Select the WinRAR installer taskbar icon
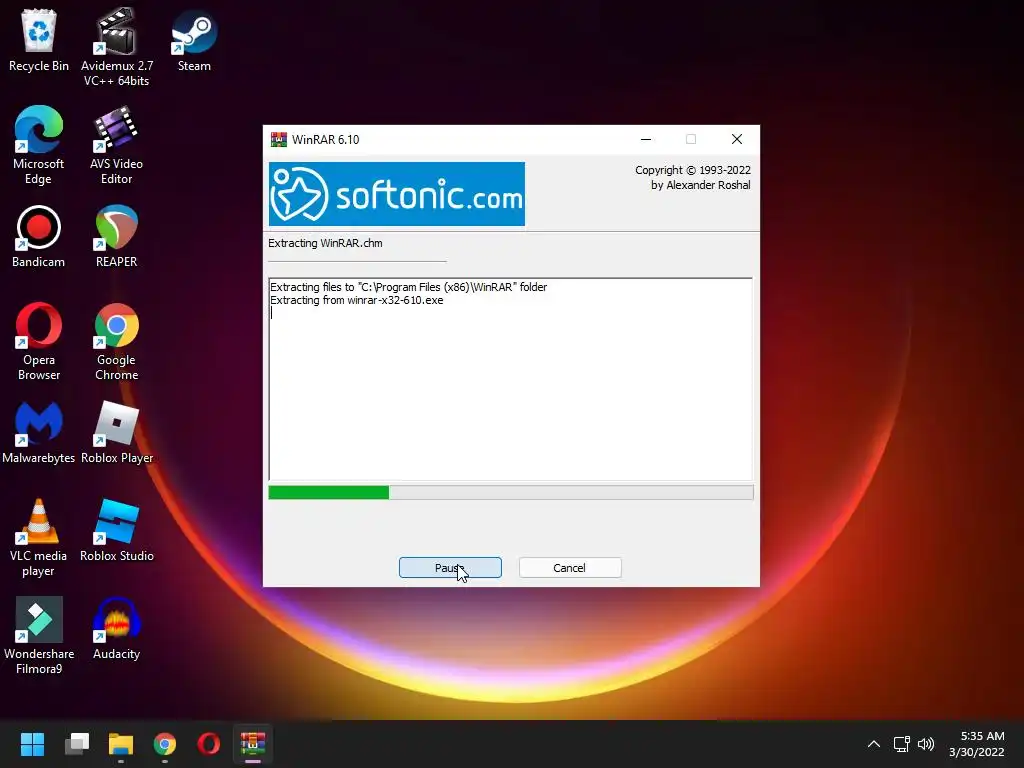 (x=253, y=744)
